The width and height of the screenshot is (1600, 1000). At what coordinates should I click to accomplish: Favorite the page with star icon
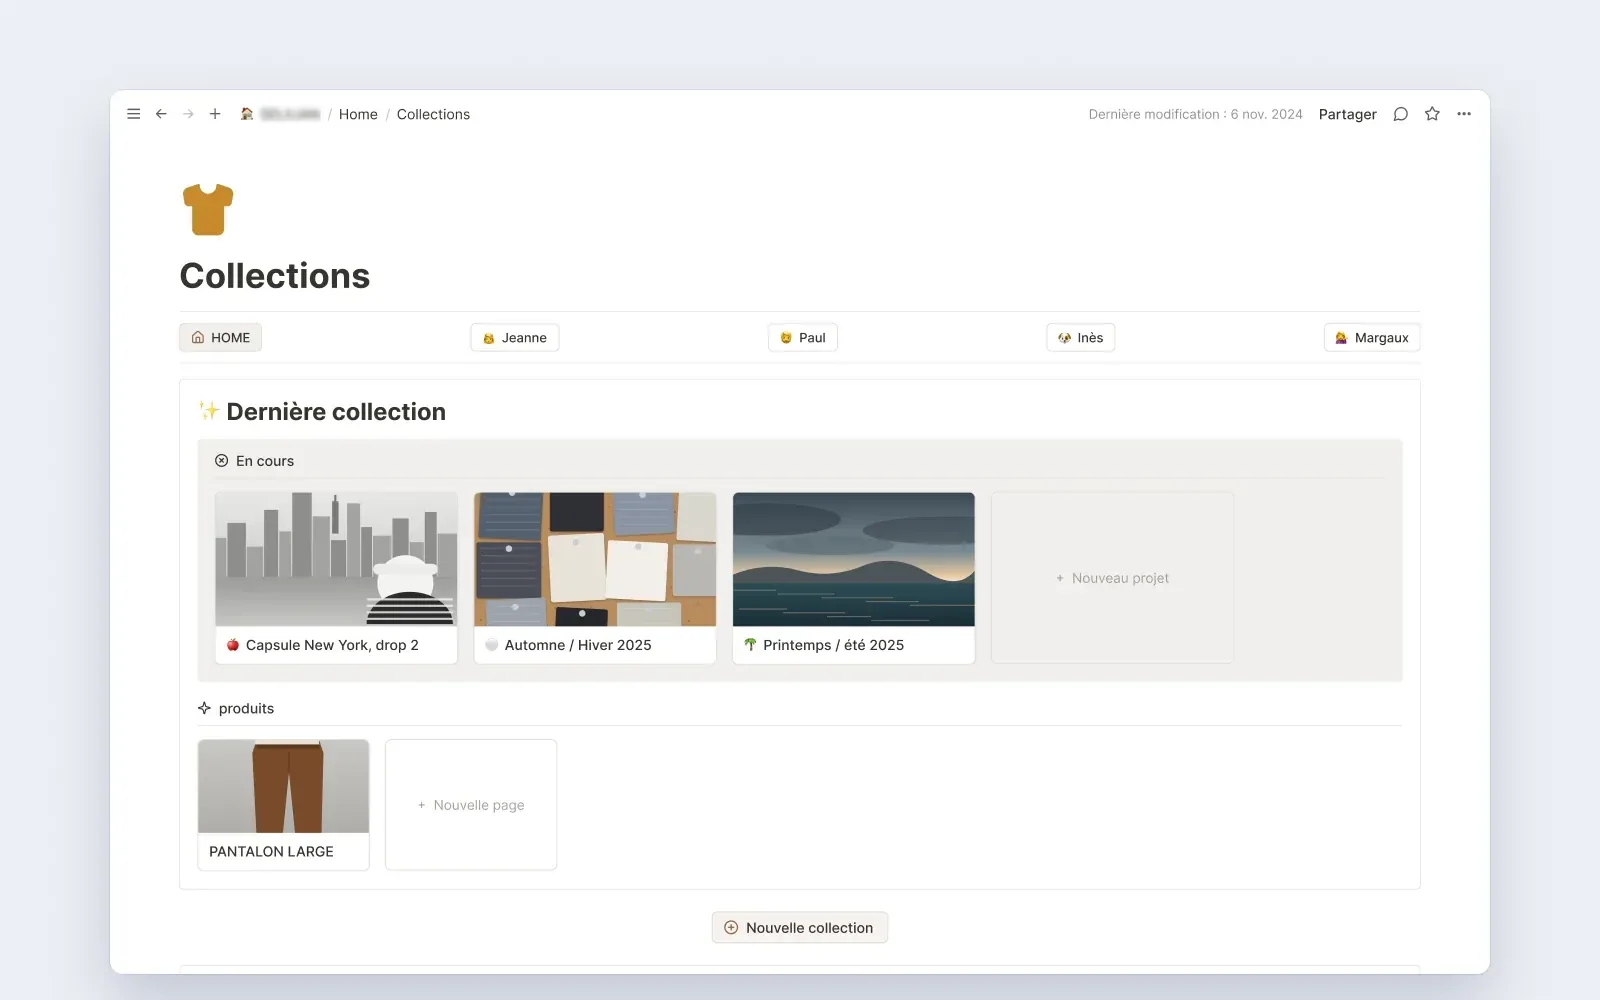pyautogui.click(x=1432, y=114)
